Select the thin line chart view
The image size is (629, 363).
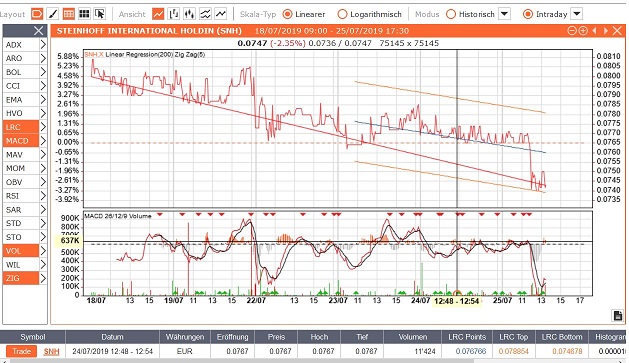point(221,14)
